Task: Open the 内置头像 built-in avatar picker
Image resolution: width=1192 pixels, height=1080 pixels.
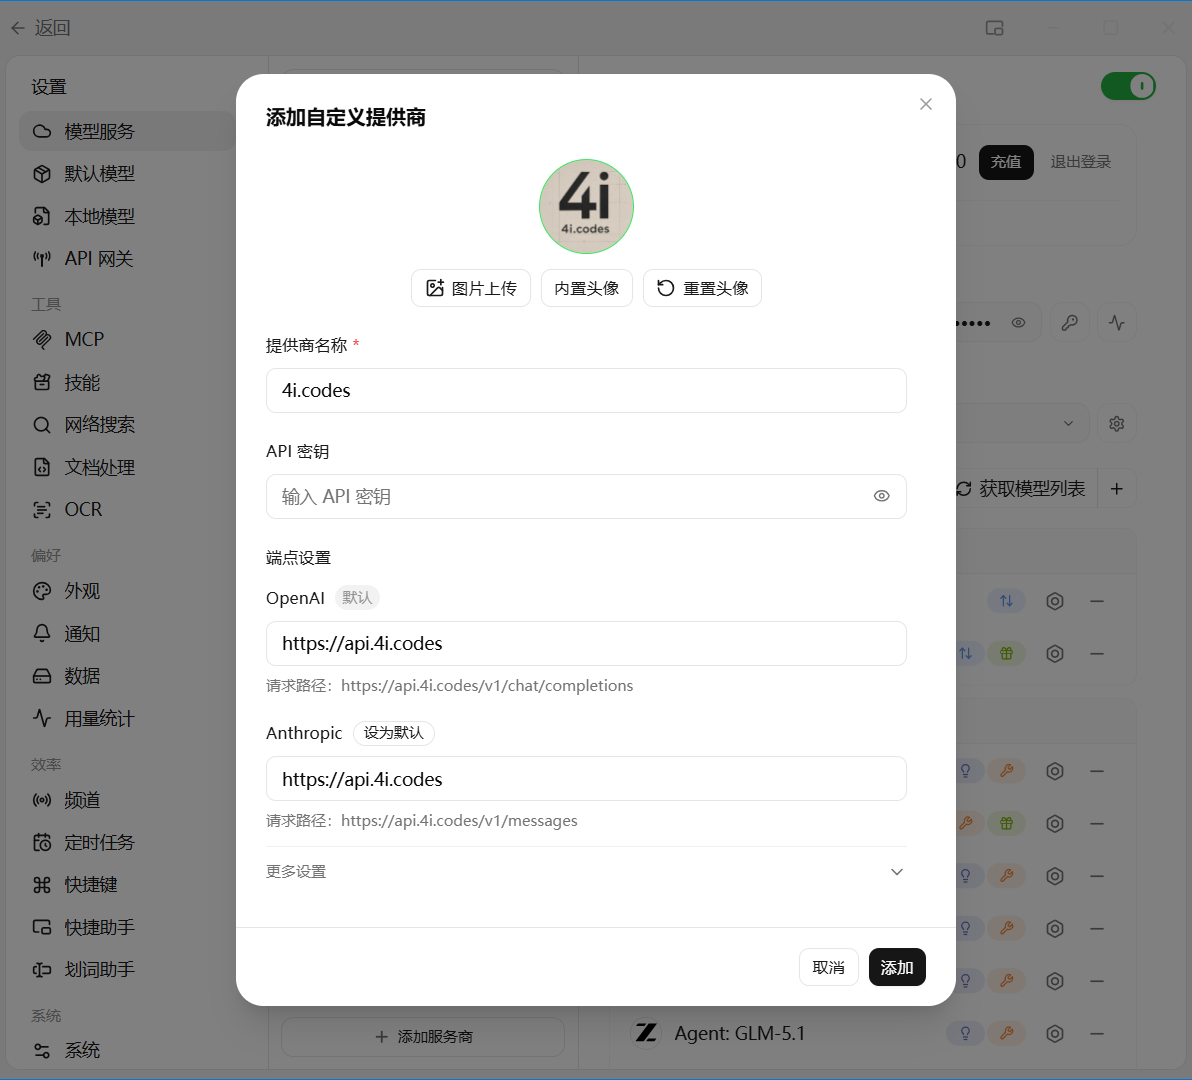Action: (586, 288)
